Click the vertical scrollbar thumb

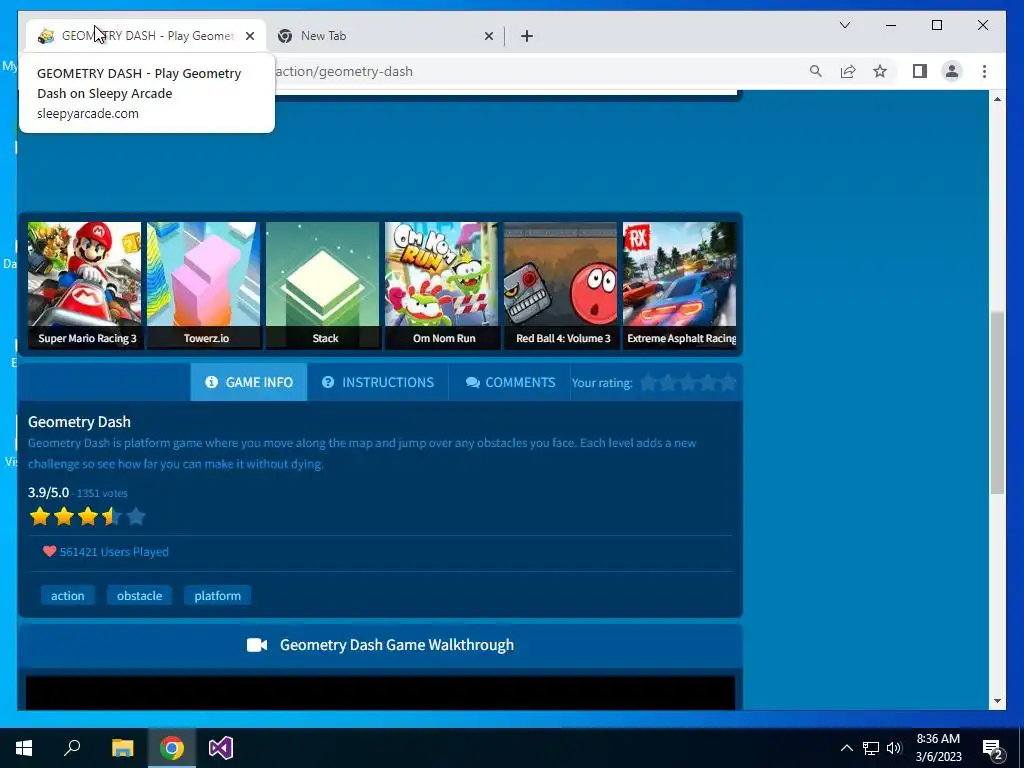click(997, 403)
